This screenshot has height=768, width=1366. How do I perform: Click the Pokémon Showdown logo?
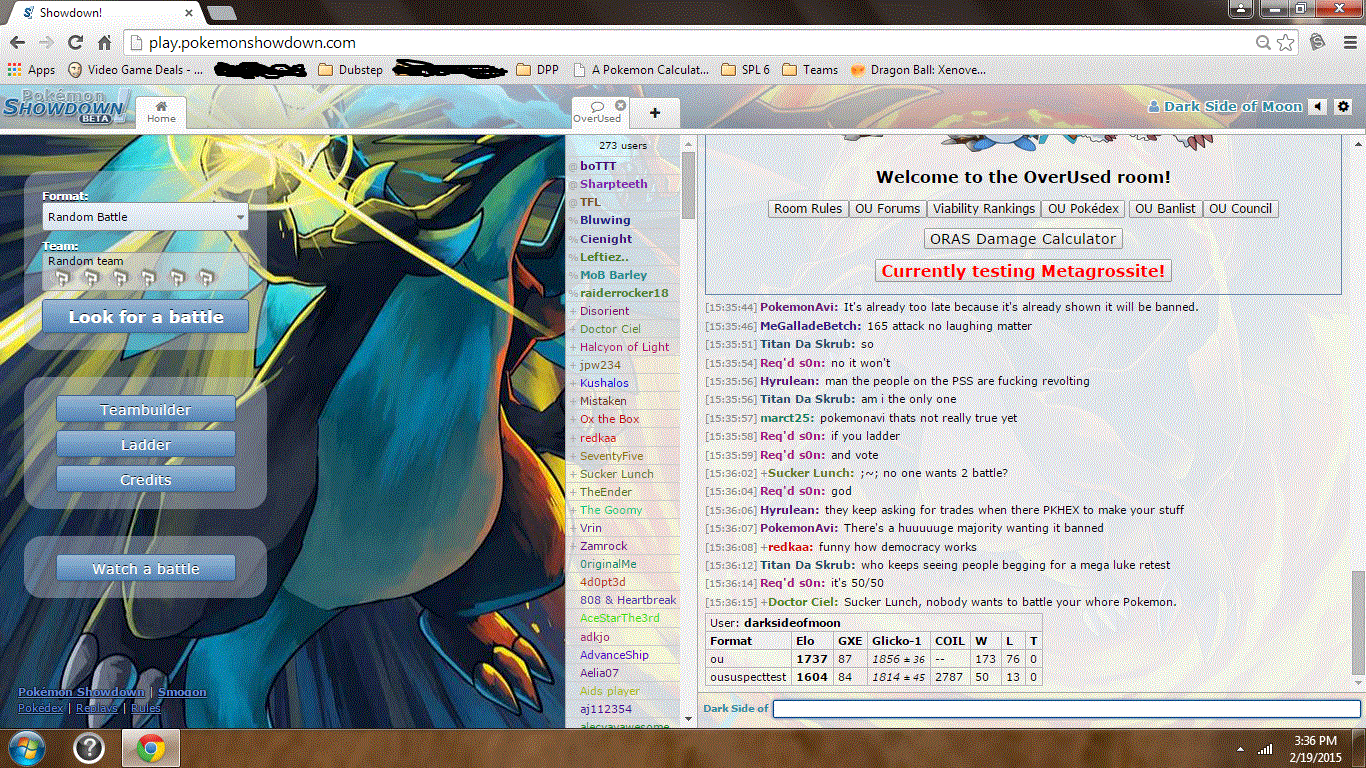click(x=64, y=106)
